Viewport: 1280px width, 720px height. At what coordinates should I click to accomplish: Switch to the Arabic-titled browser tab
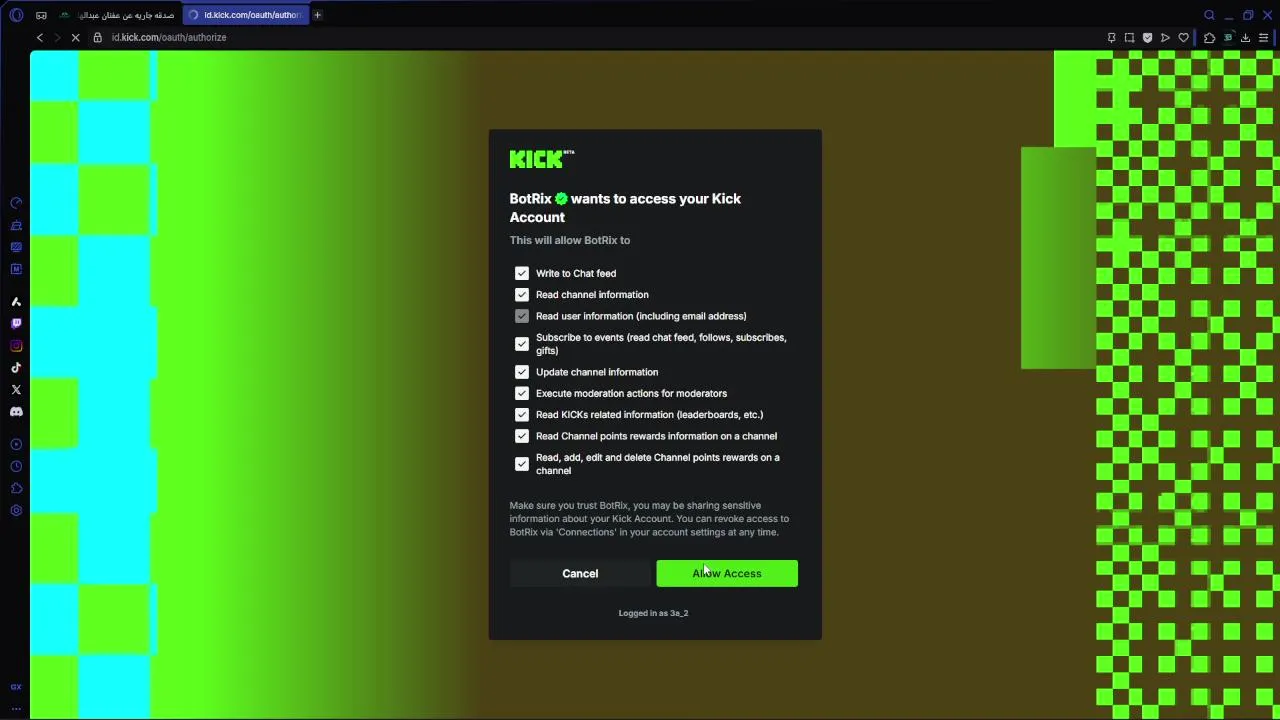[118, 15]
